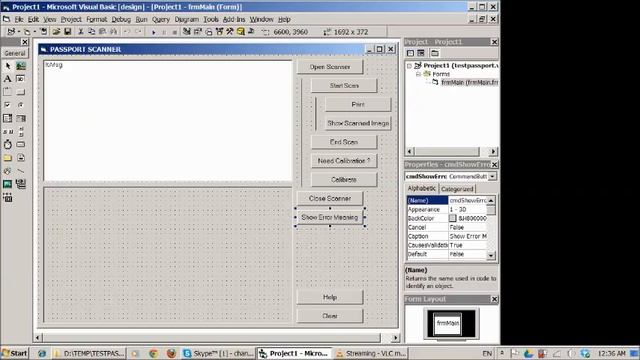Select the Timer control tool
The height and width of the screenshot is (360, 640).
tap(8, 144)
